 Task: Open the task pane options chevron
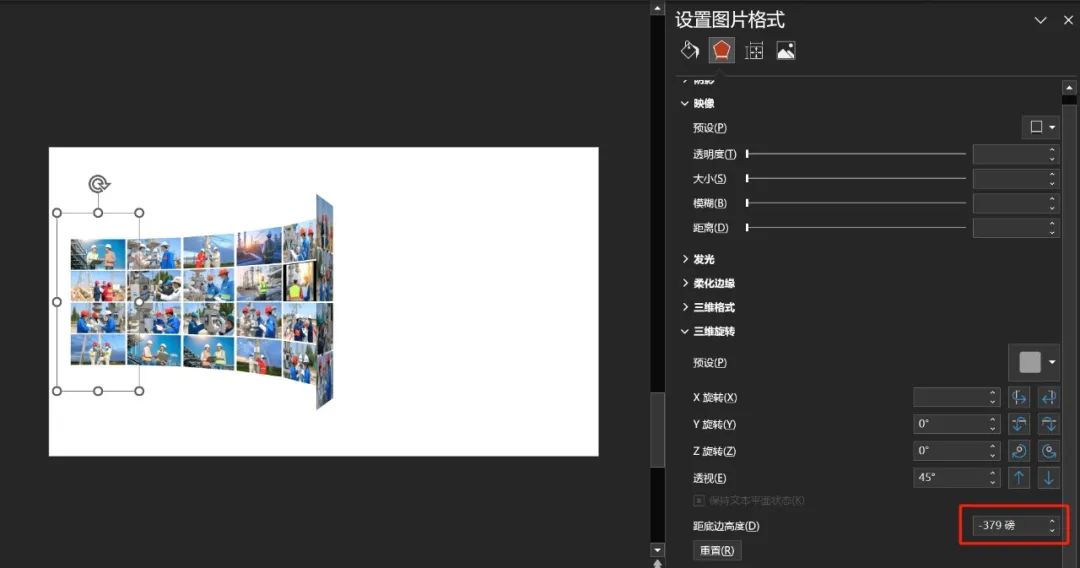point(1040,21)
